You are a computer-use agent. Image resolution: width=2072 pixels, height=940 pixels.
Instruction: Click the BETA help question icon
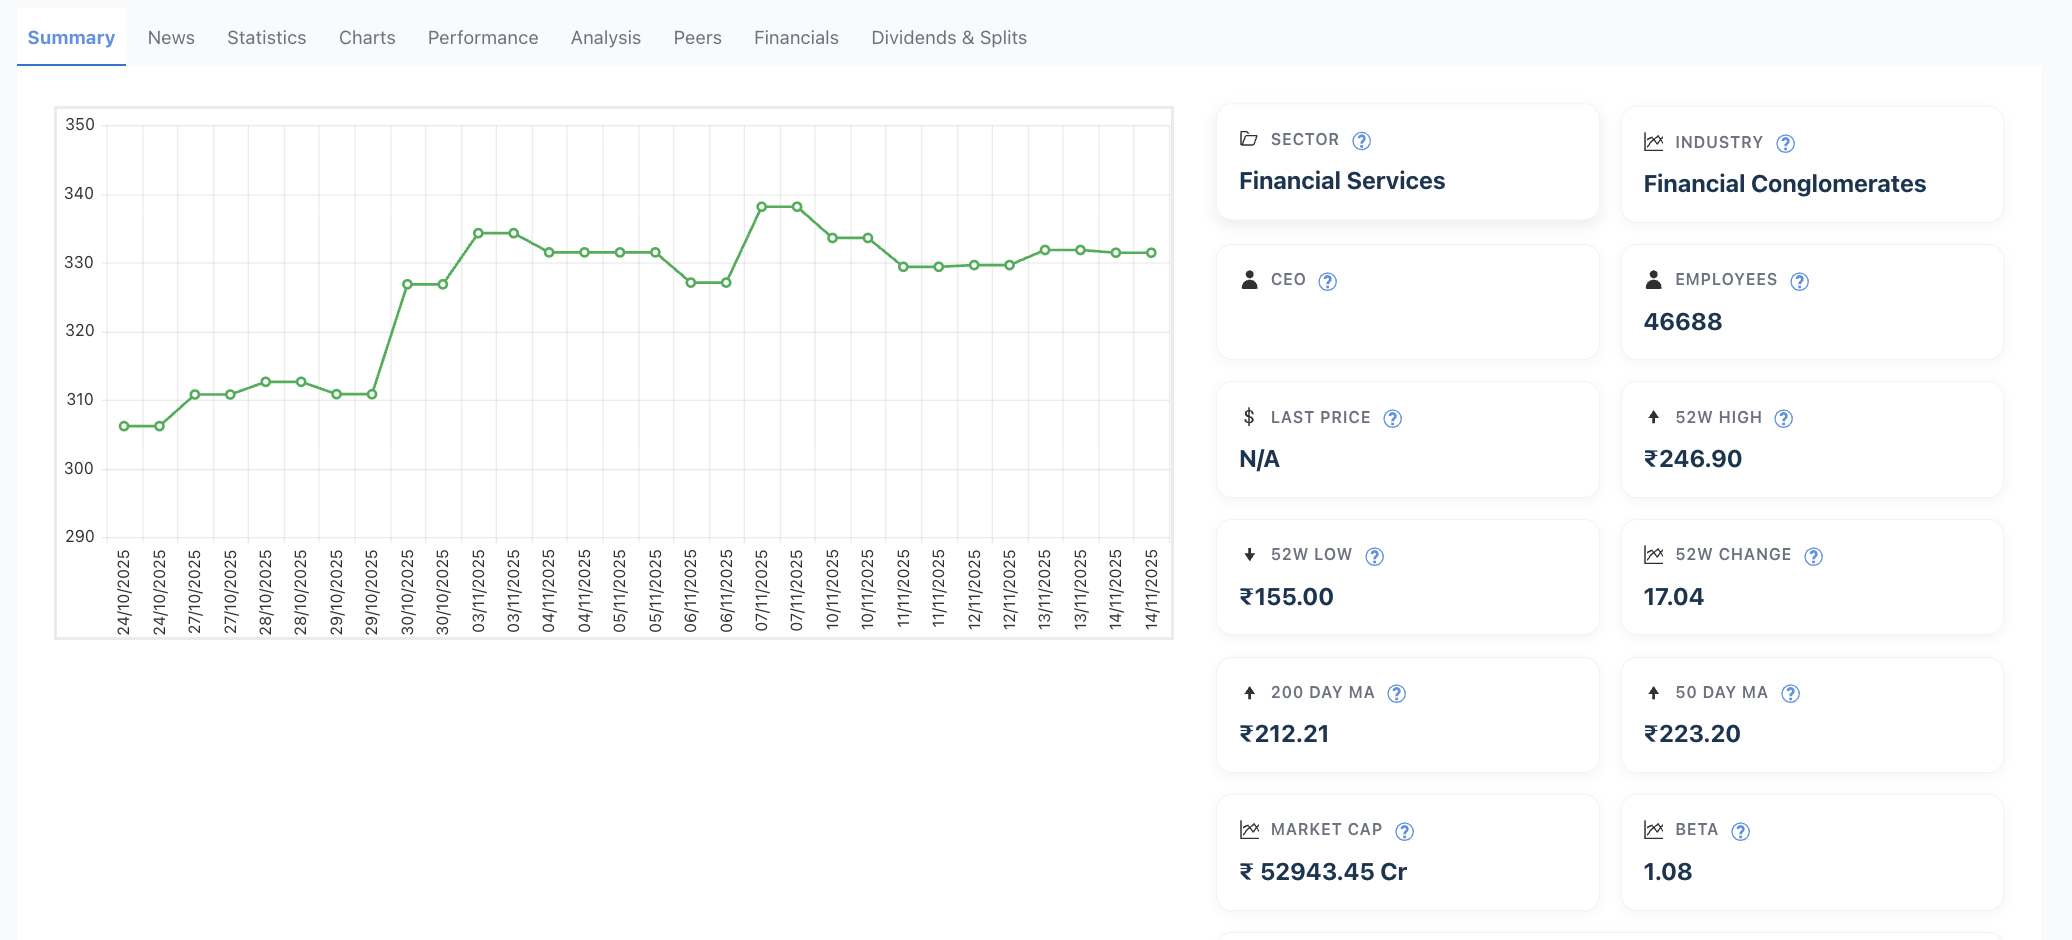click(x=1740, y=832)
